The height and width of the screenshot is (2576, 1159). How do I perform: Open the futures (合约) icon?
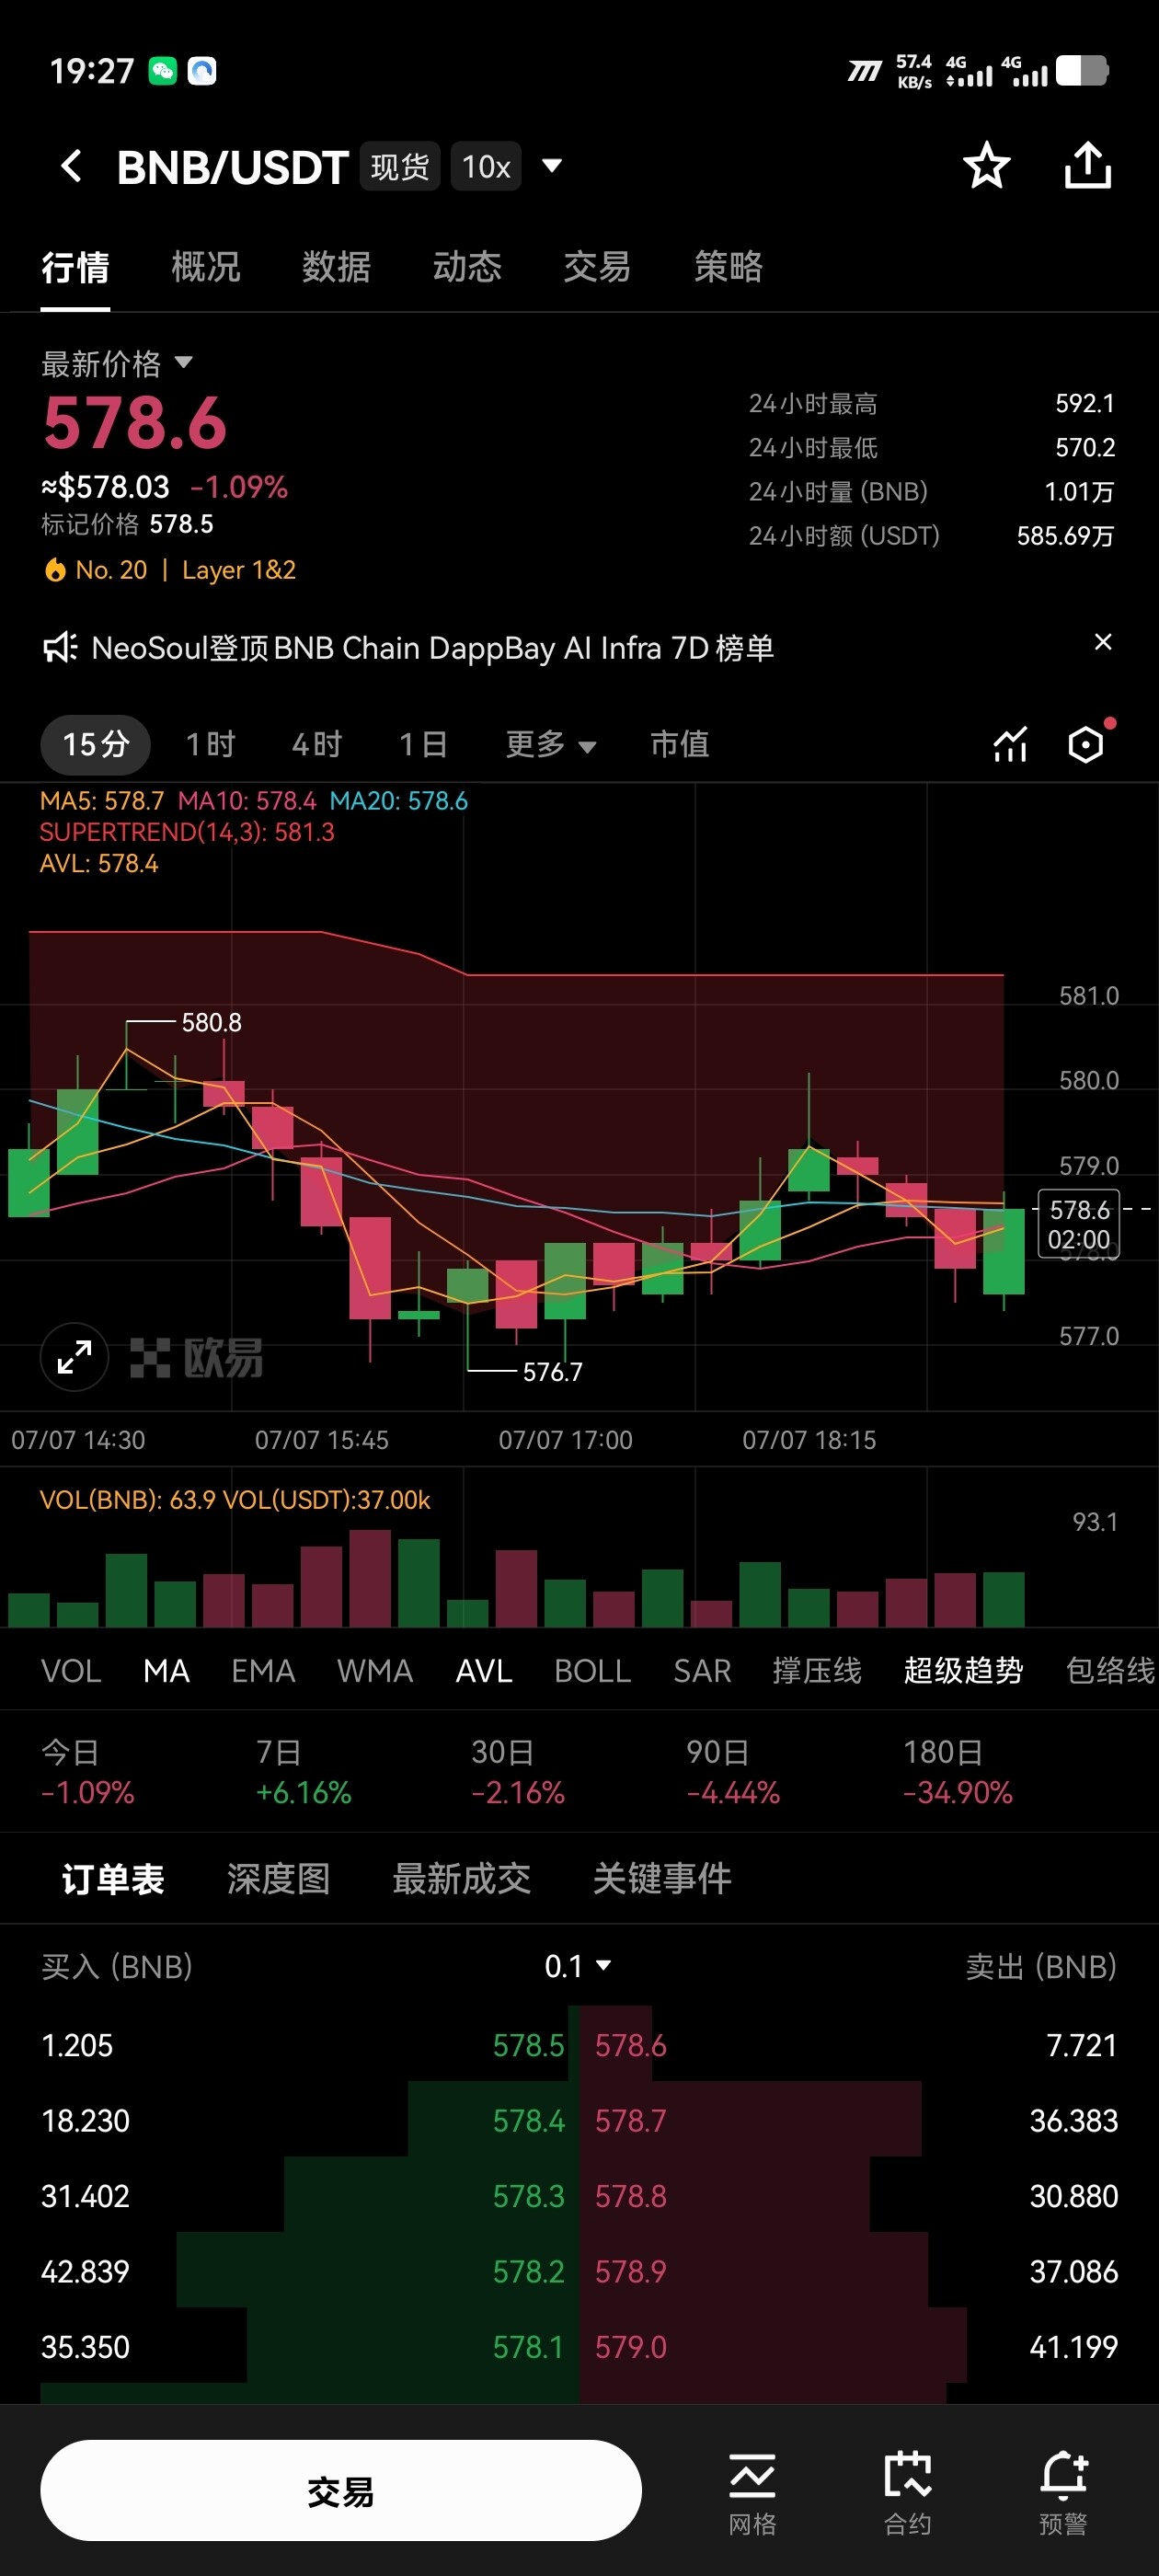[908, 2493]
